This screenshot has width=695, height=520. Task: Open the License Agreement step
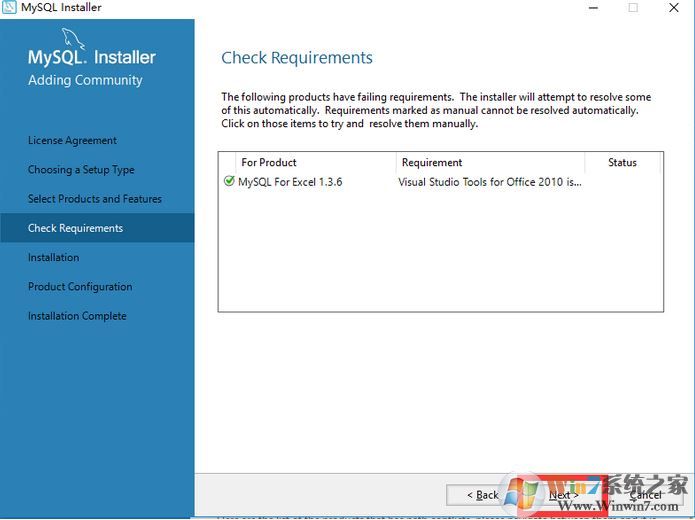point(72,141)
